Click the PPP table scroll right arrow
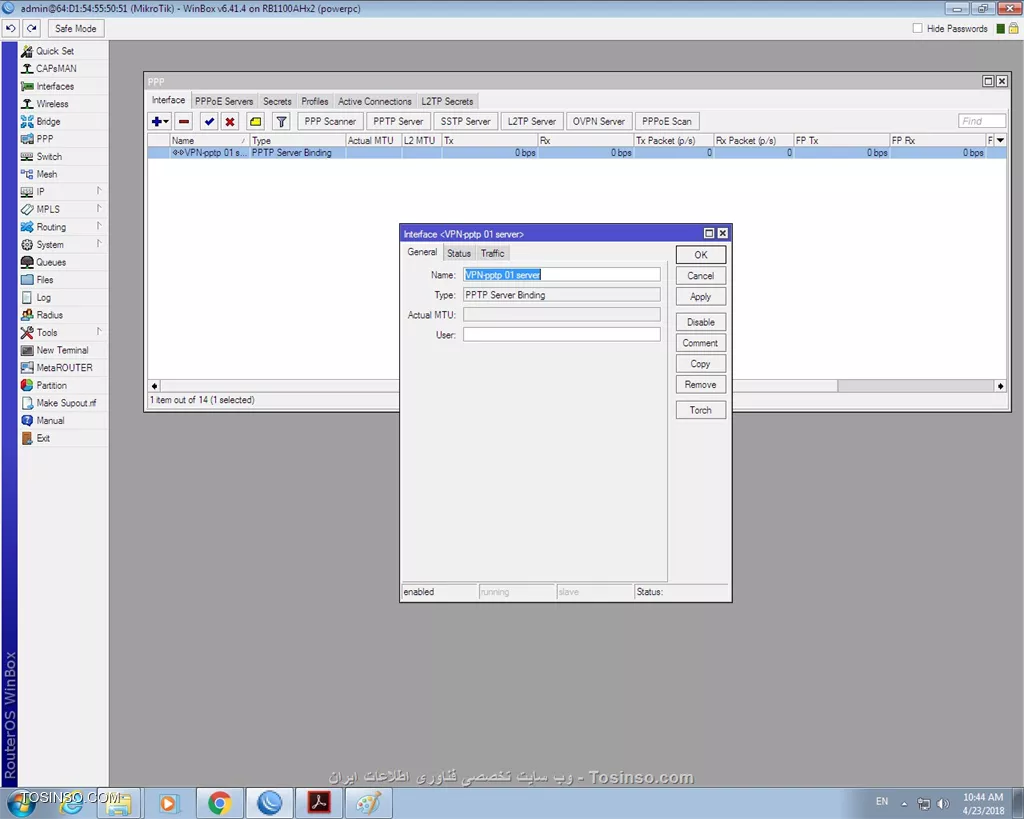This screenshot has height=819, width=1024. point(1000,386)
